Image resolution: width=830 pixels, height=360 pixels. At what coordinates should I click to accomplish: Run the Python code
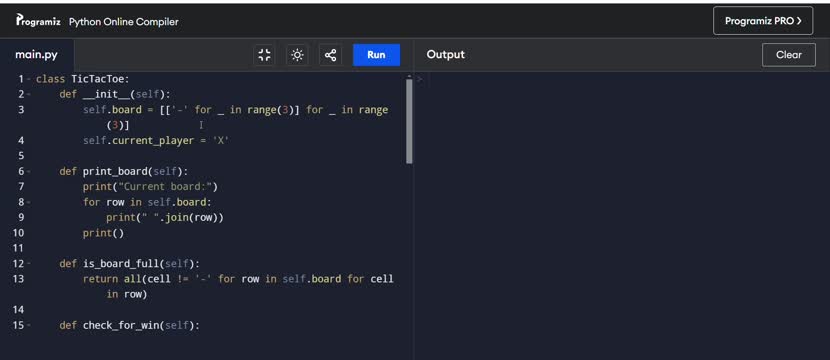[376, 55]
